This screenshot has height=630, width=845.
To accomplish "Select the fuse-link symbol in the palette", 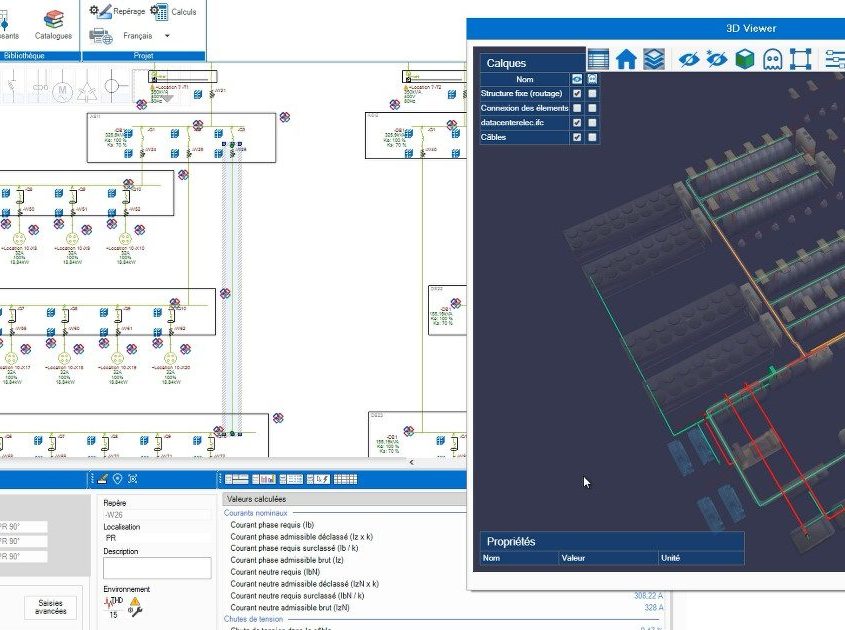I will (40, 87).
